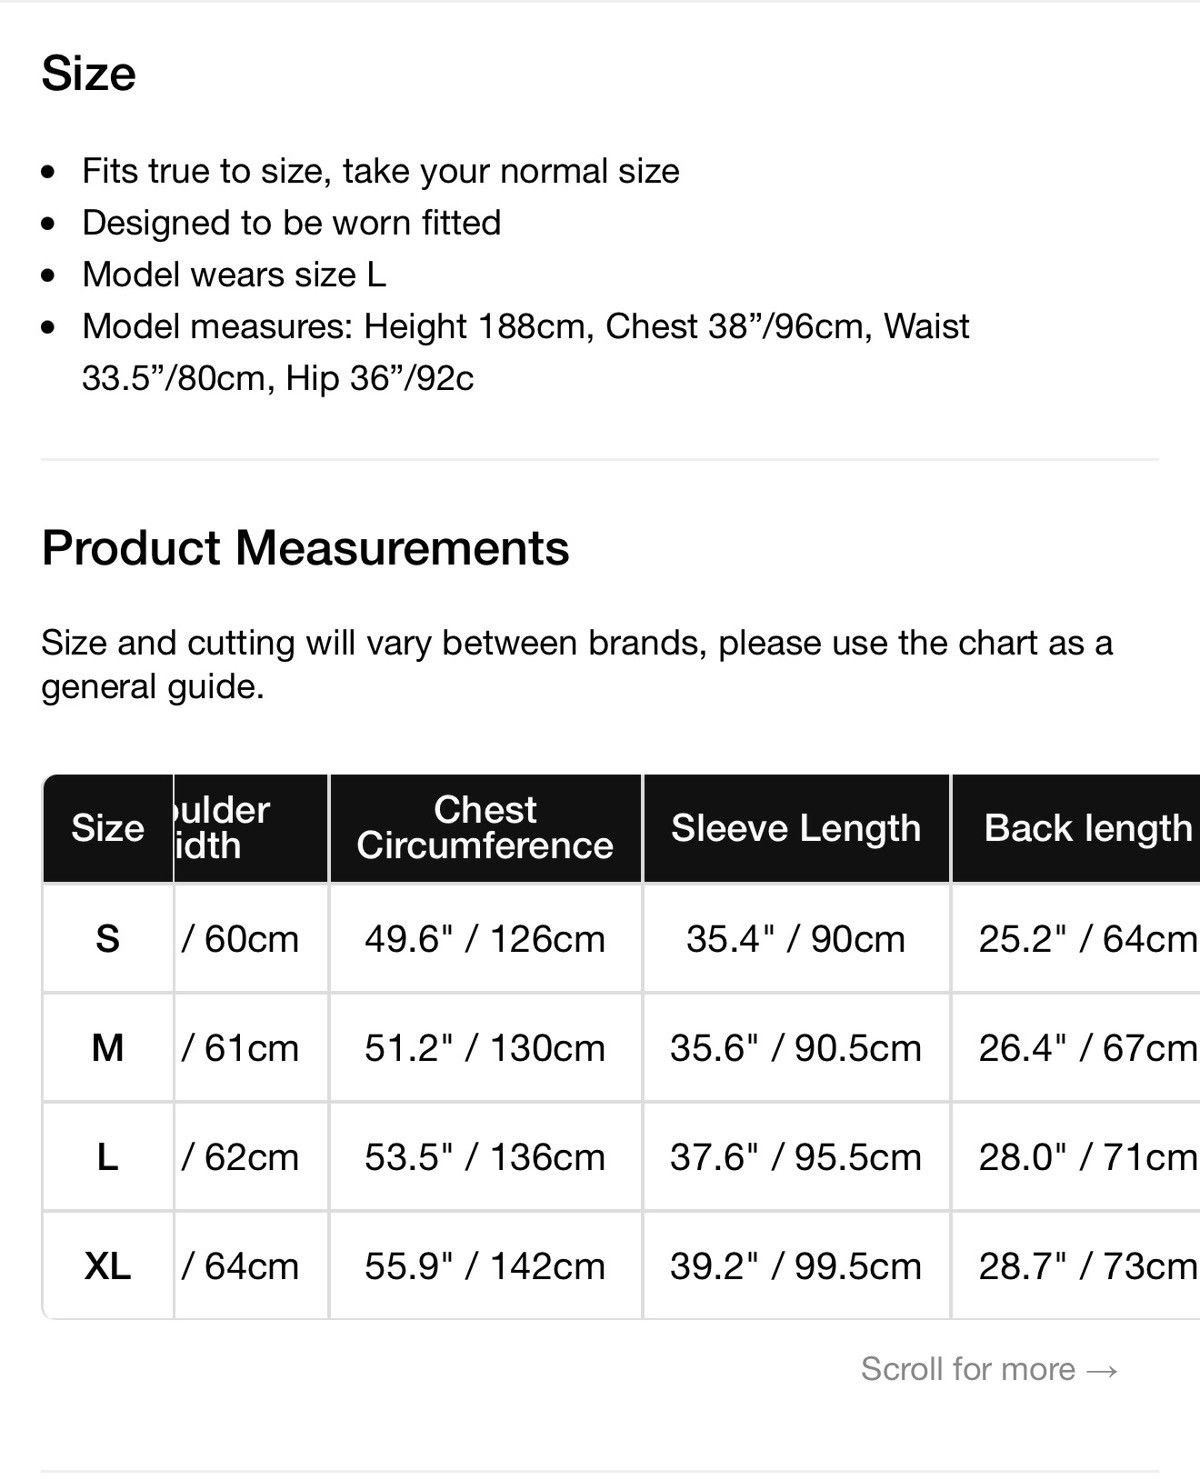Click the Chest Circumference column header
The height and width of the screenshot is (1480, 1200).
click(485, 828)
